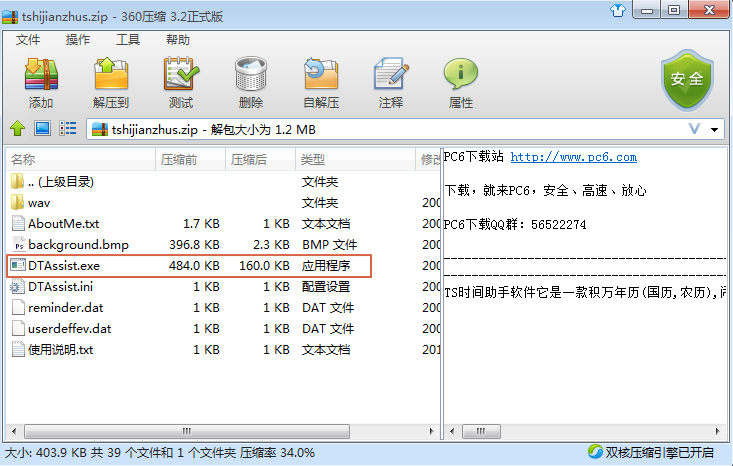Screen dimensions: 733x466
Task: Click the green 安全 shield badge
Action: pos(687,80)
